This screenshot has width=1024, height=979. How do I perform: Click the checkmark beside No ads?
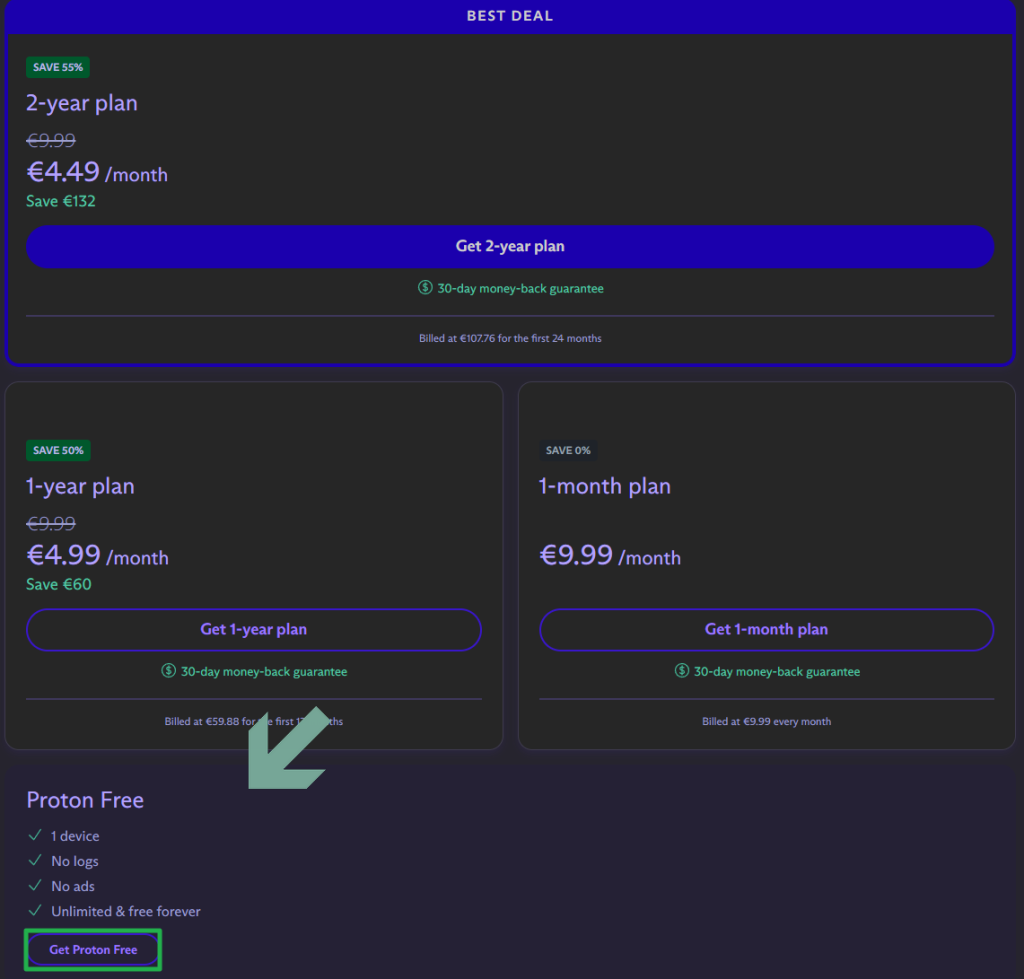[x=35, y=886]
